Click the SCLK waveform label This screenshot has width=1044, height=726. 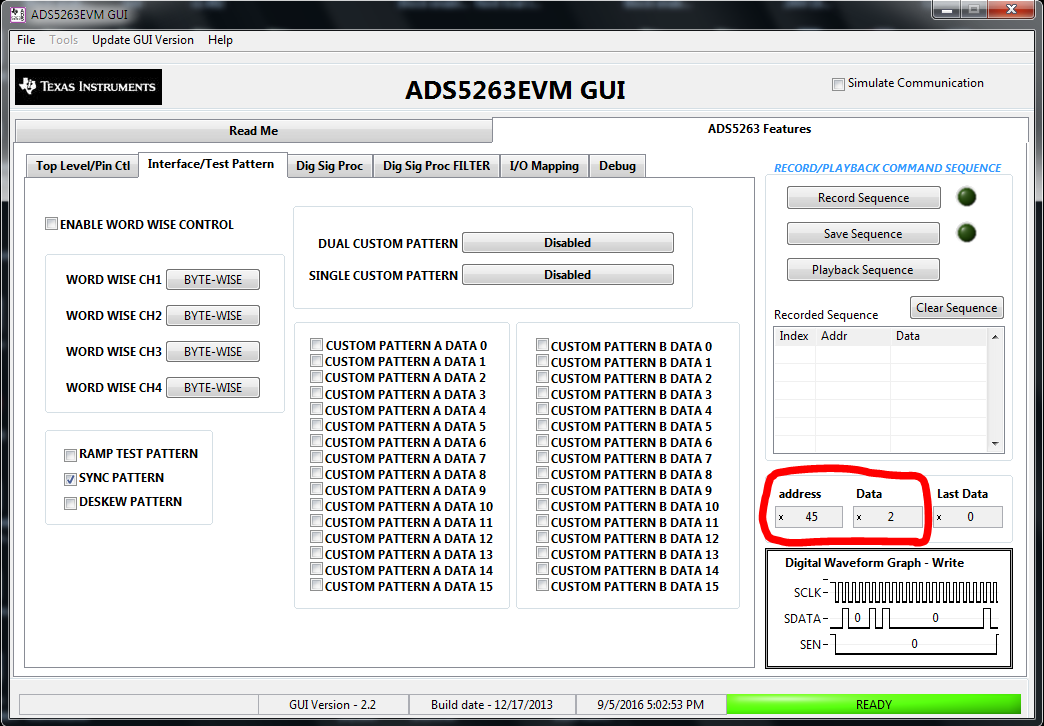[x=808, y=593]
